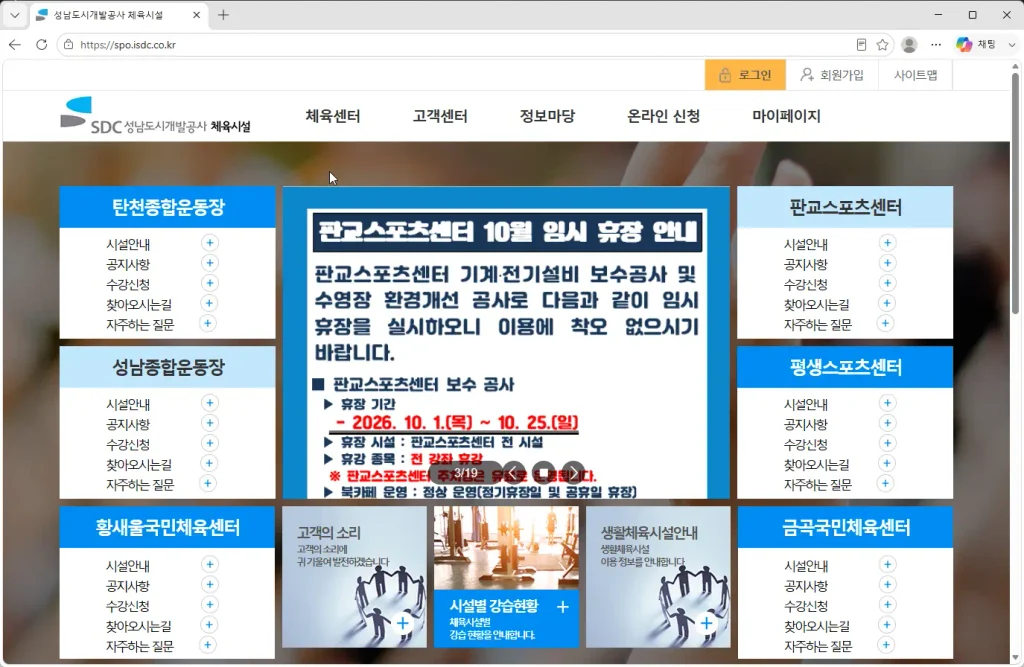This screenshot has height=667, width=1024.
Task: Expand the Copilot 채팅 dropdown arrow
Action: pyautogui.click(x=1012, y=44)
